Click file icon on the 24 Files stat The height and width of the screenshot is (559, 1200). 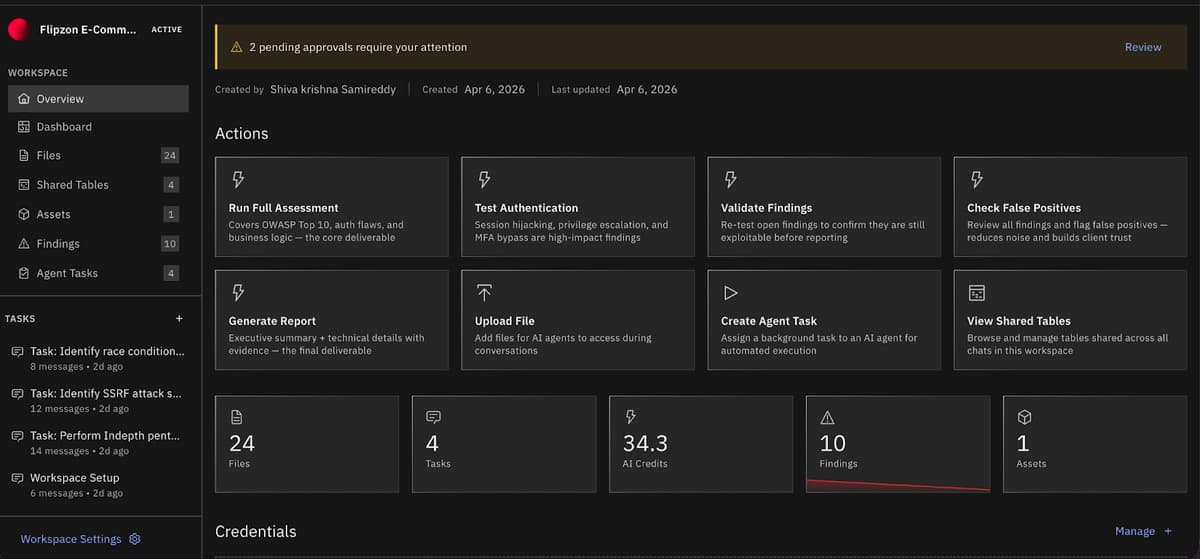(237, 417)
